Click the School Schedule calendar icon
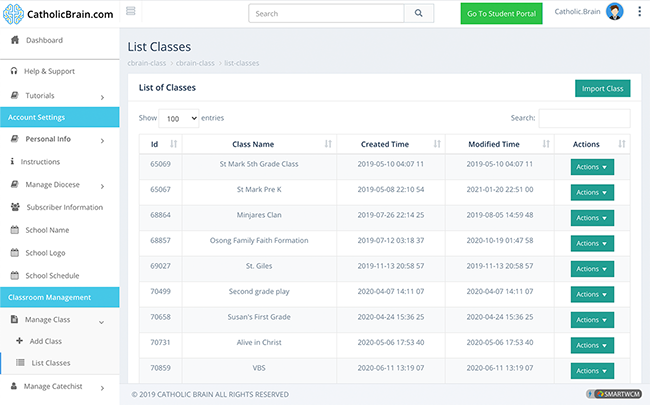This screenshot has width=650, height=405. (15, 275)
